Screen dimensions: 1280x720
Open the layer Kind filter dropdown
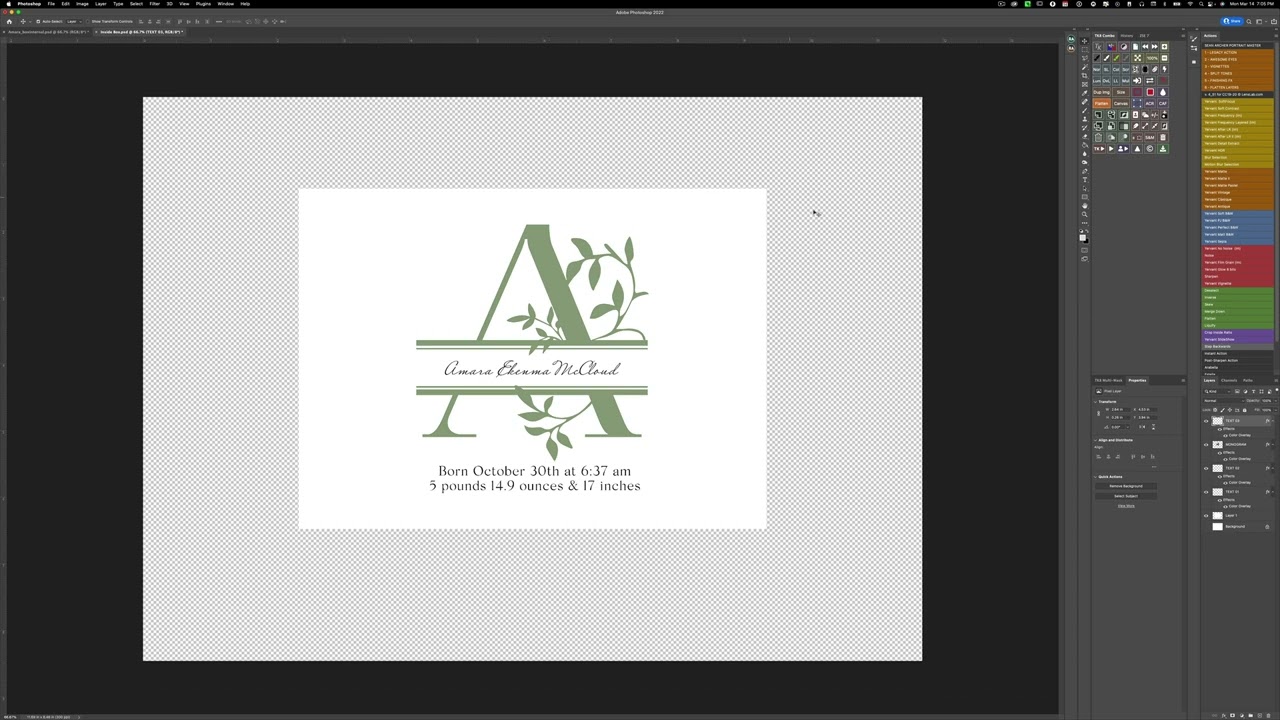[1217, 391]
